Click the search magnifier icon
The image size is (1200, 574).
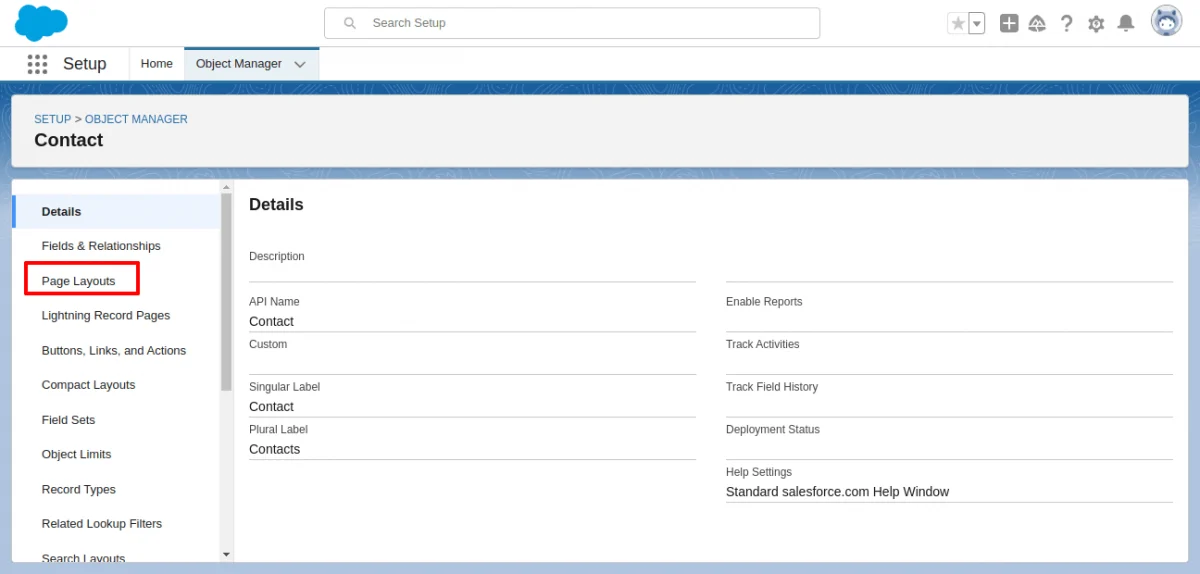[350, 23]
